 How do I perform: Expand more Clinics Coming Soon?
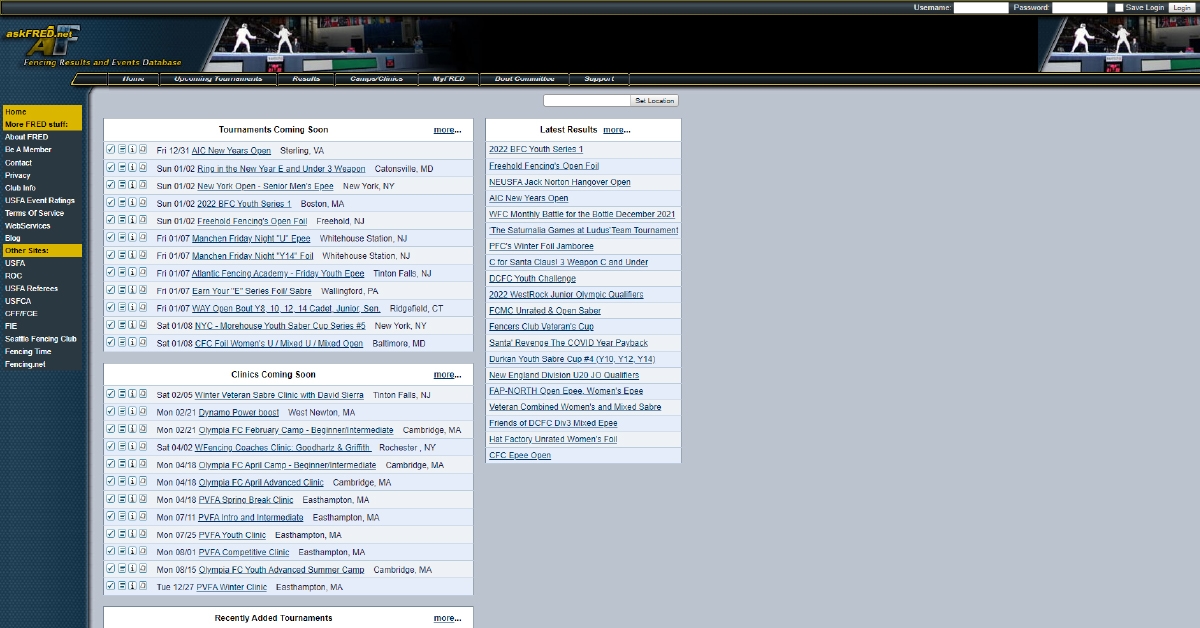pos(447,375)
